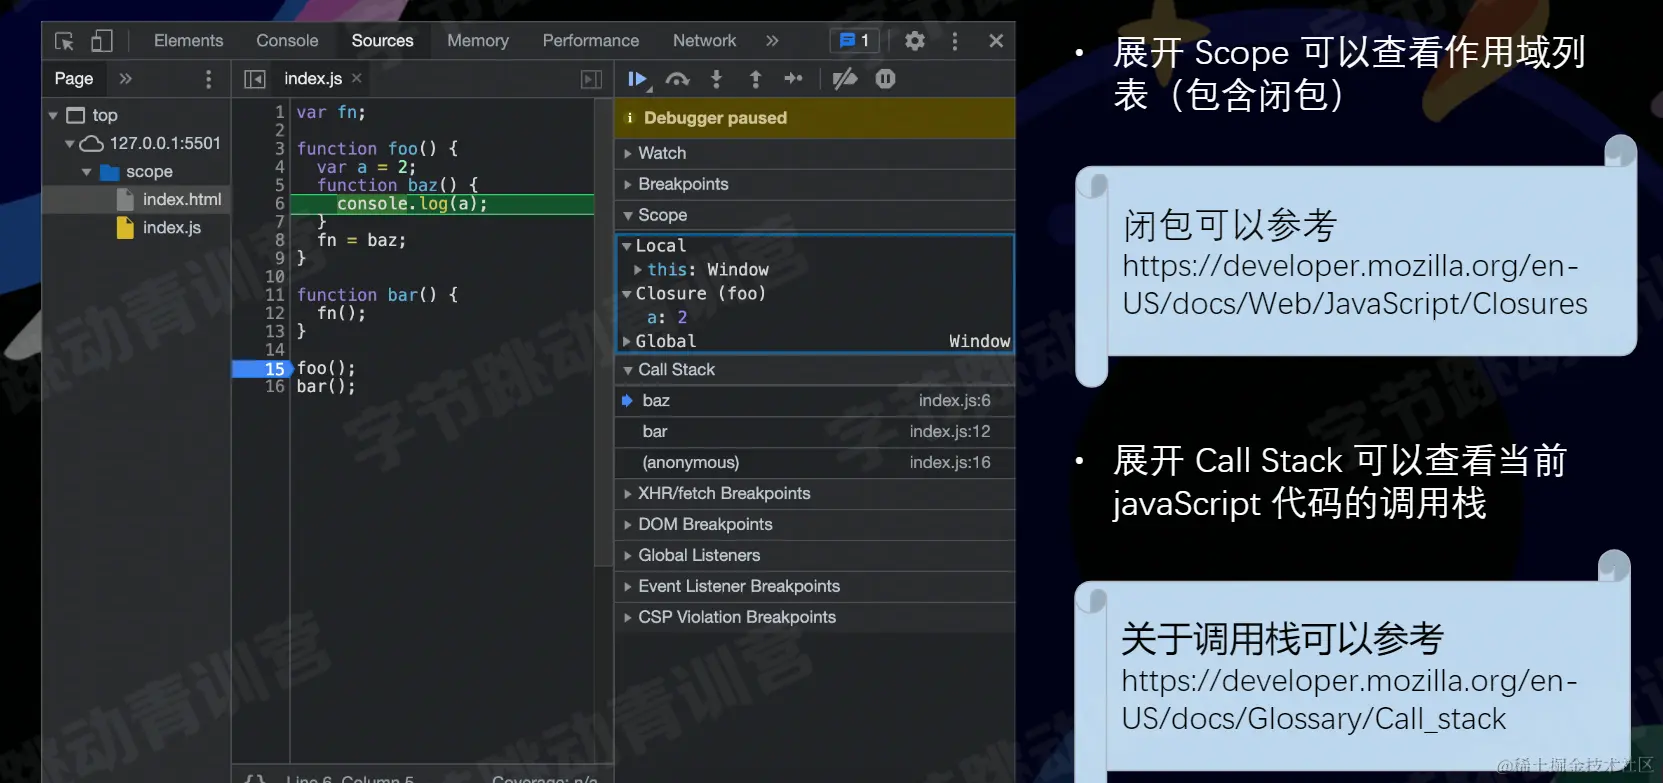Hide the debugger sidebar

pos(592,79)
